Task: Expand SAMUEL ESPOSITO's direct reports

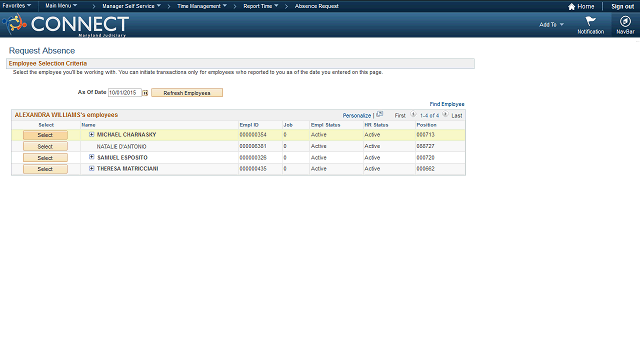Action: 91,157
